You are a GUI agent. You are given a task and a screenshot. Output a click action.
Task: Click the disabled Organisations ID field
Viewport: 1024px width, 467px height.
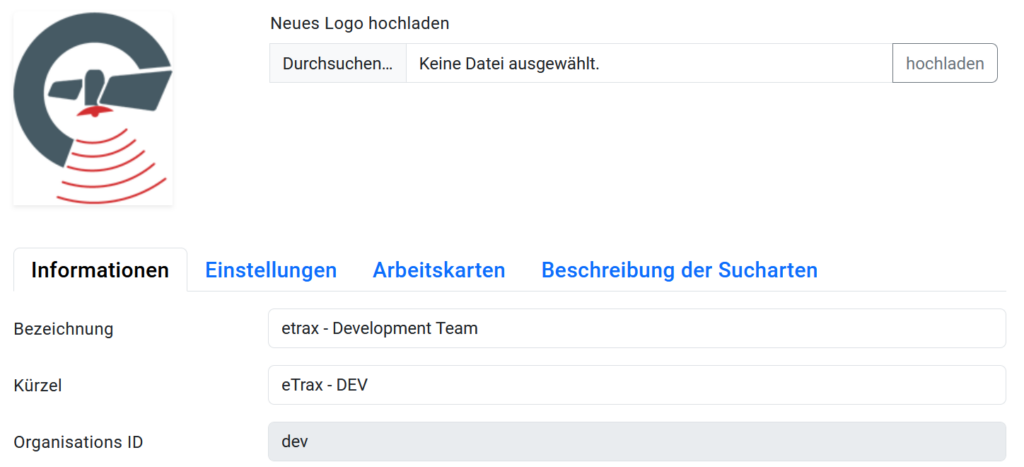pyautogui.click(x=637, y=442)
